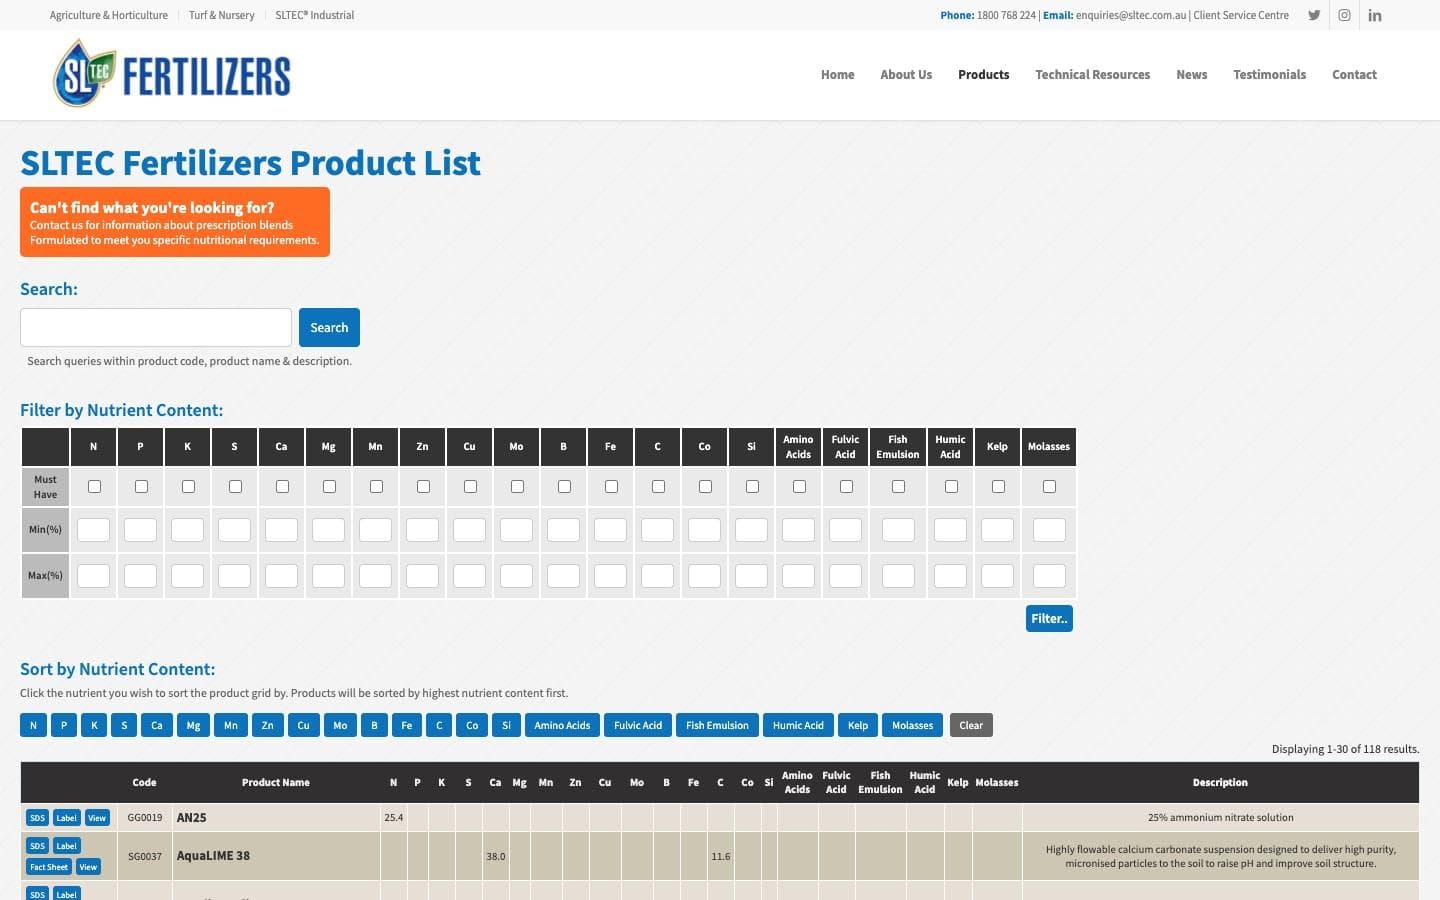Viewport: 1440px width, 900px height.
Task: Click the SLTEC Fertilizers logo
Action: (171, 74)
